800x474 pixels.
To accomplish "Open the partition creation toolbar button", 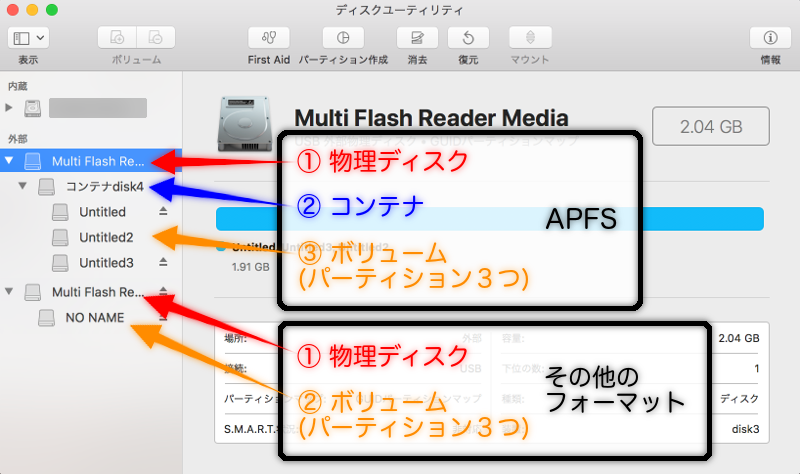I will click(343, 38).
